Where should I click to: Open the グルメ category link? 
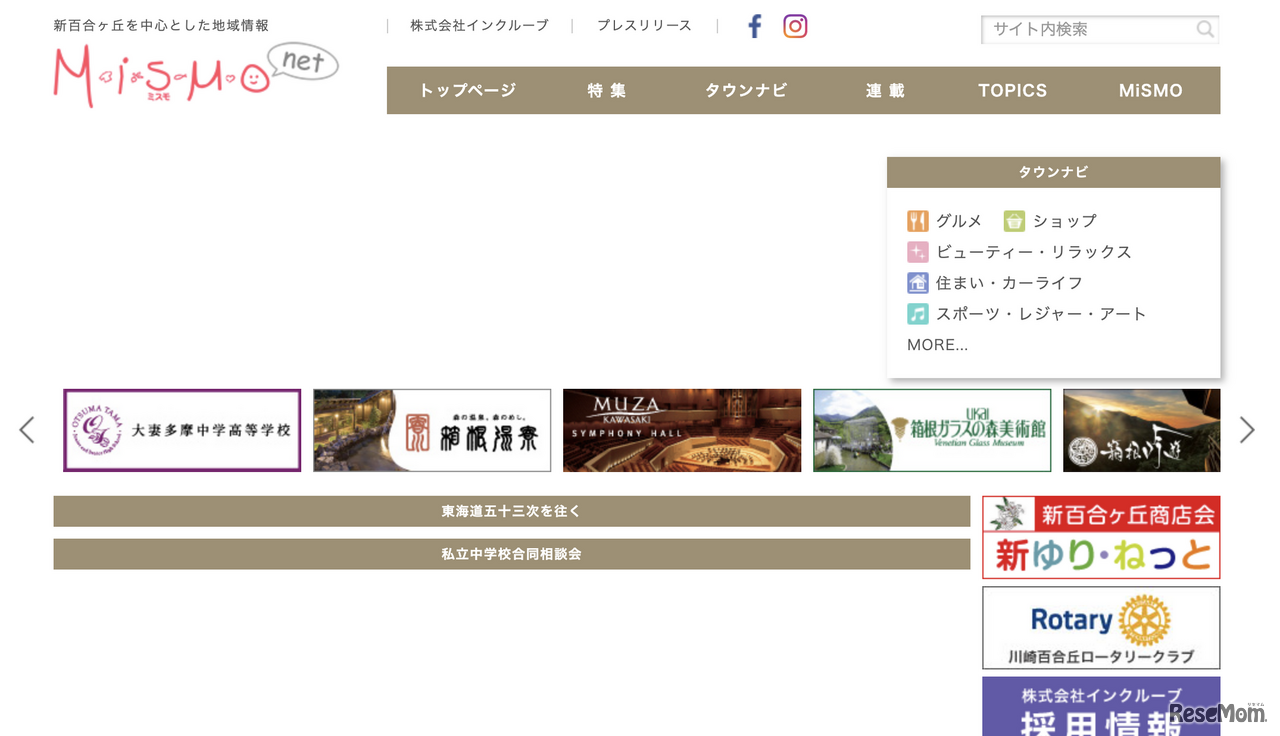pos(959,221)
